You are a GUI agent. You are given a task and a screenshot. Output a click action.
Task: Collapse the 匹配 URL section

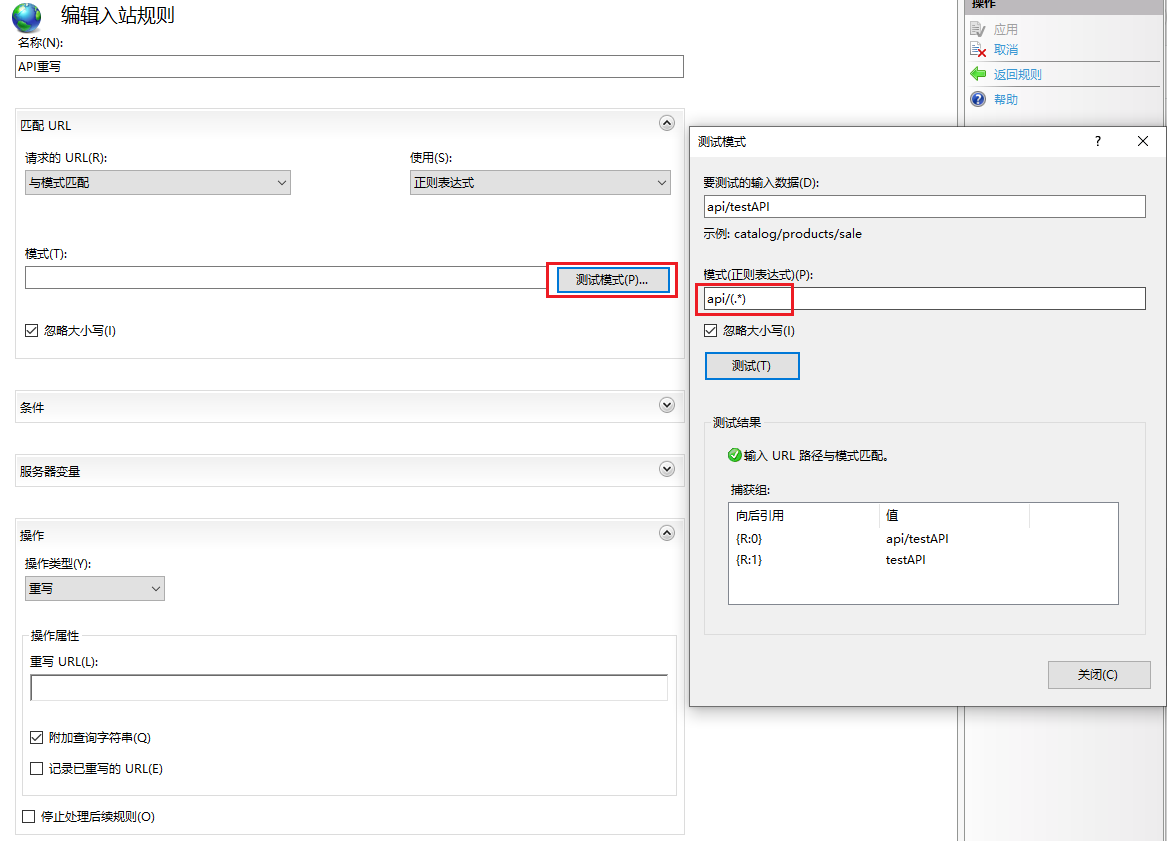pos(667,124)
